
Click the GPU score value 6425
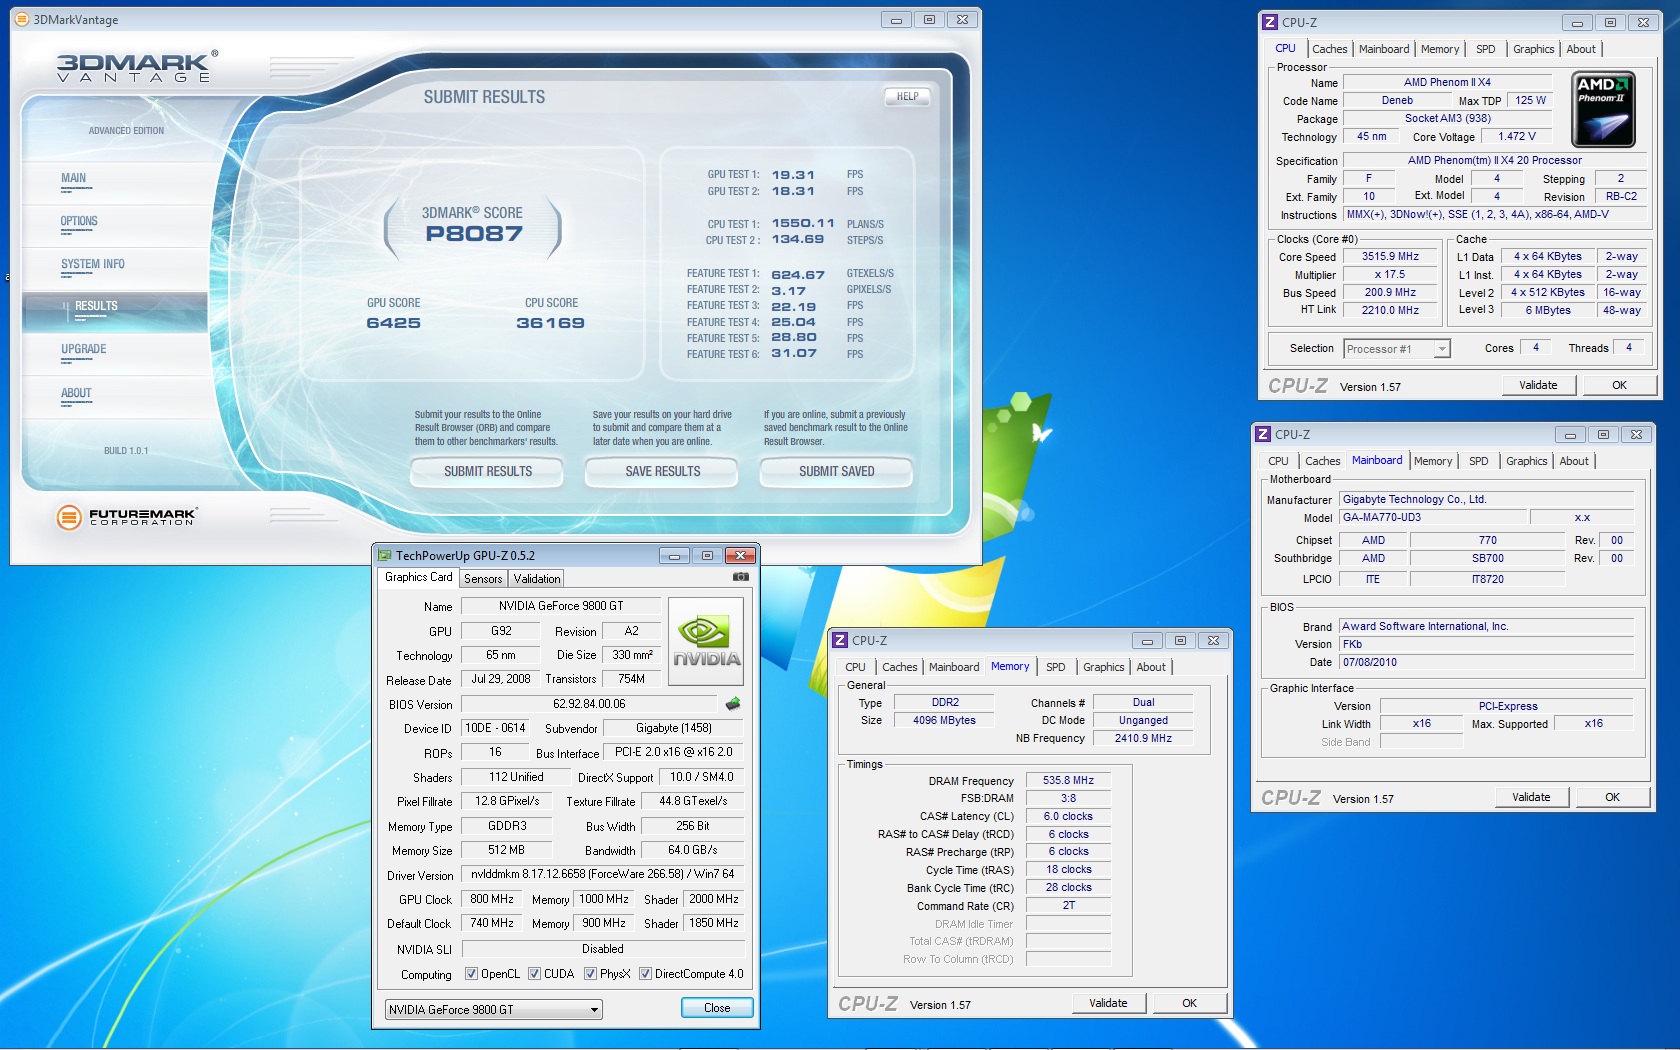pos(393,323)
